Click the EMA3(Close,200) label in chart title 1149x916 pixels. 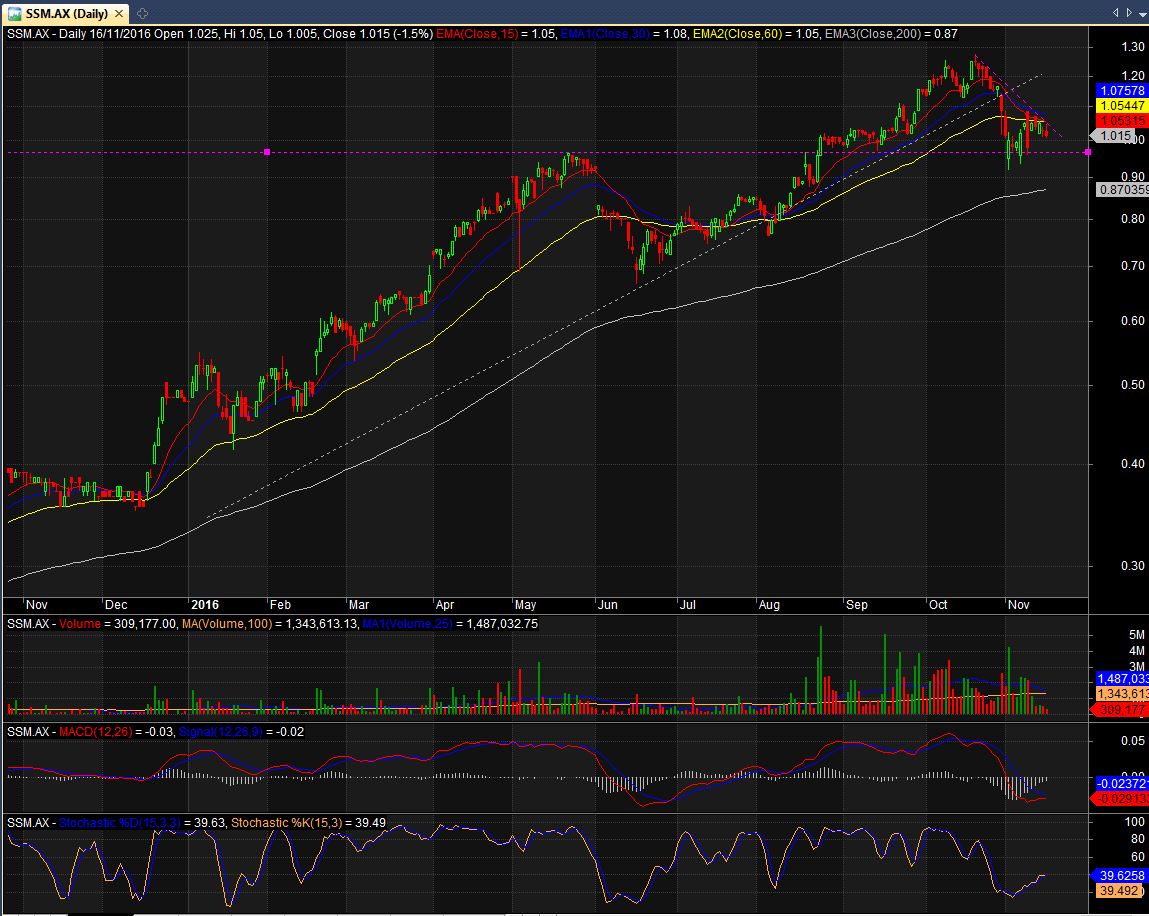coord(873,34)
